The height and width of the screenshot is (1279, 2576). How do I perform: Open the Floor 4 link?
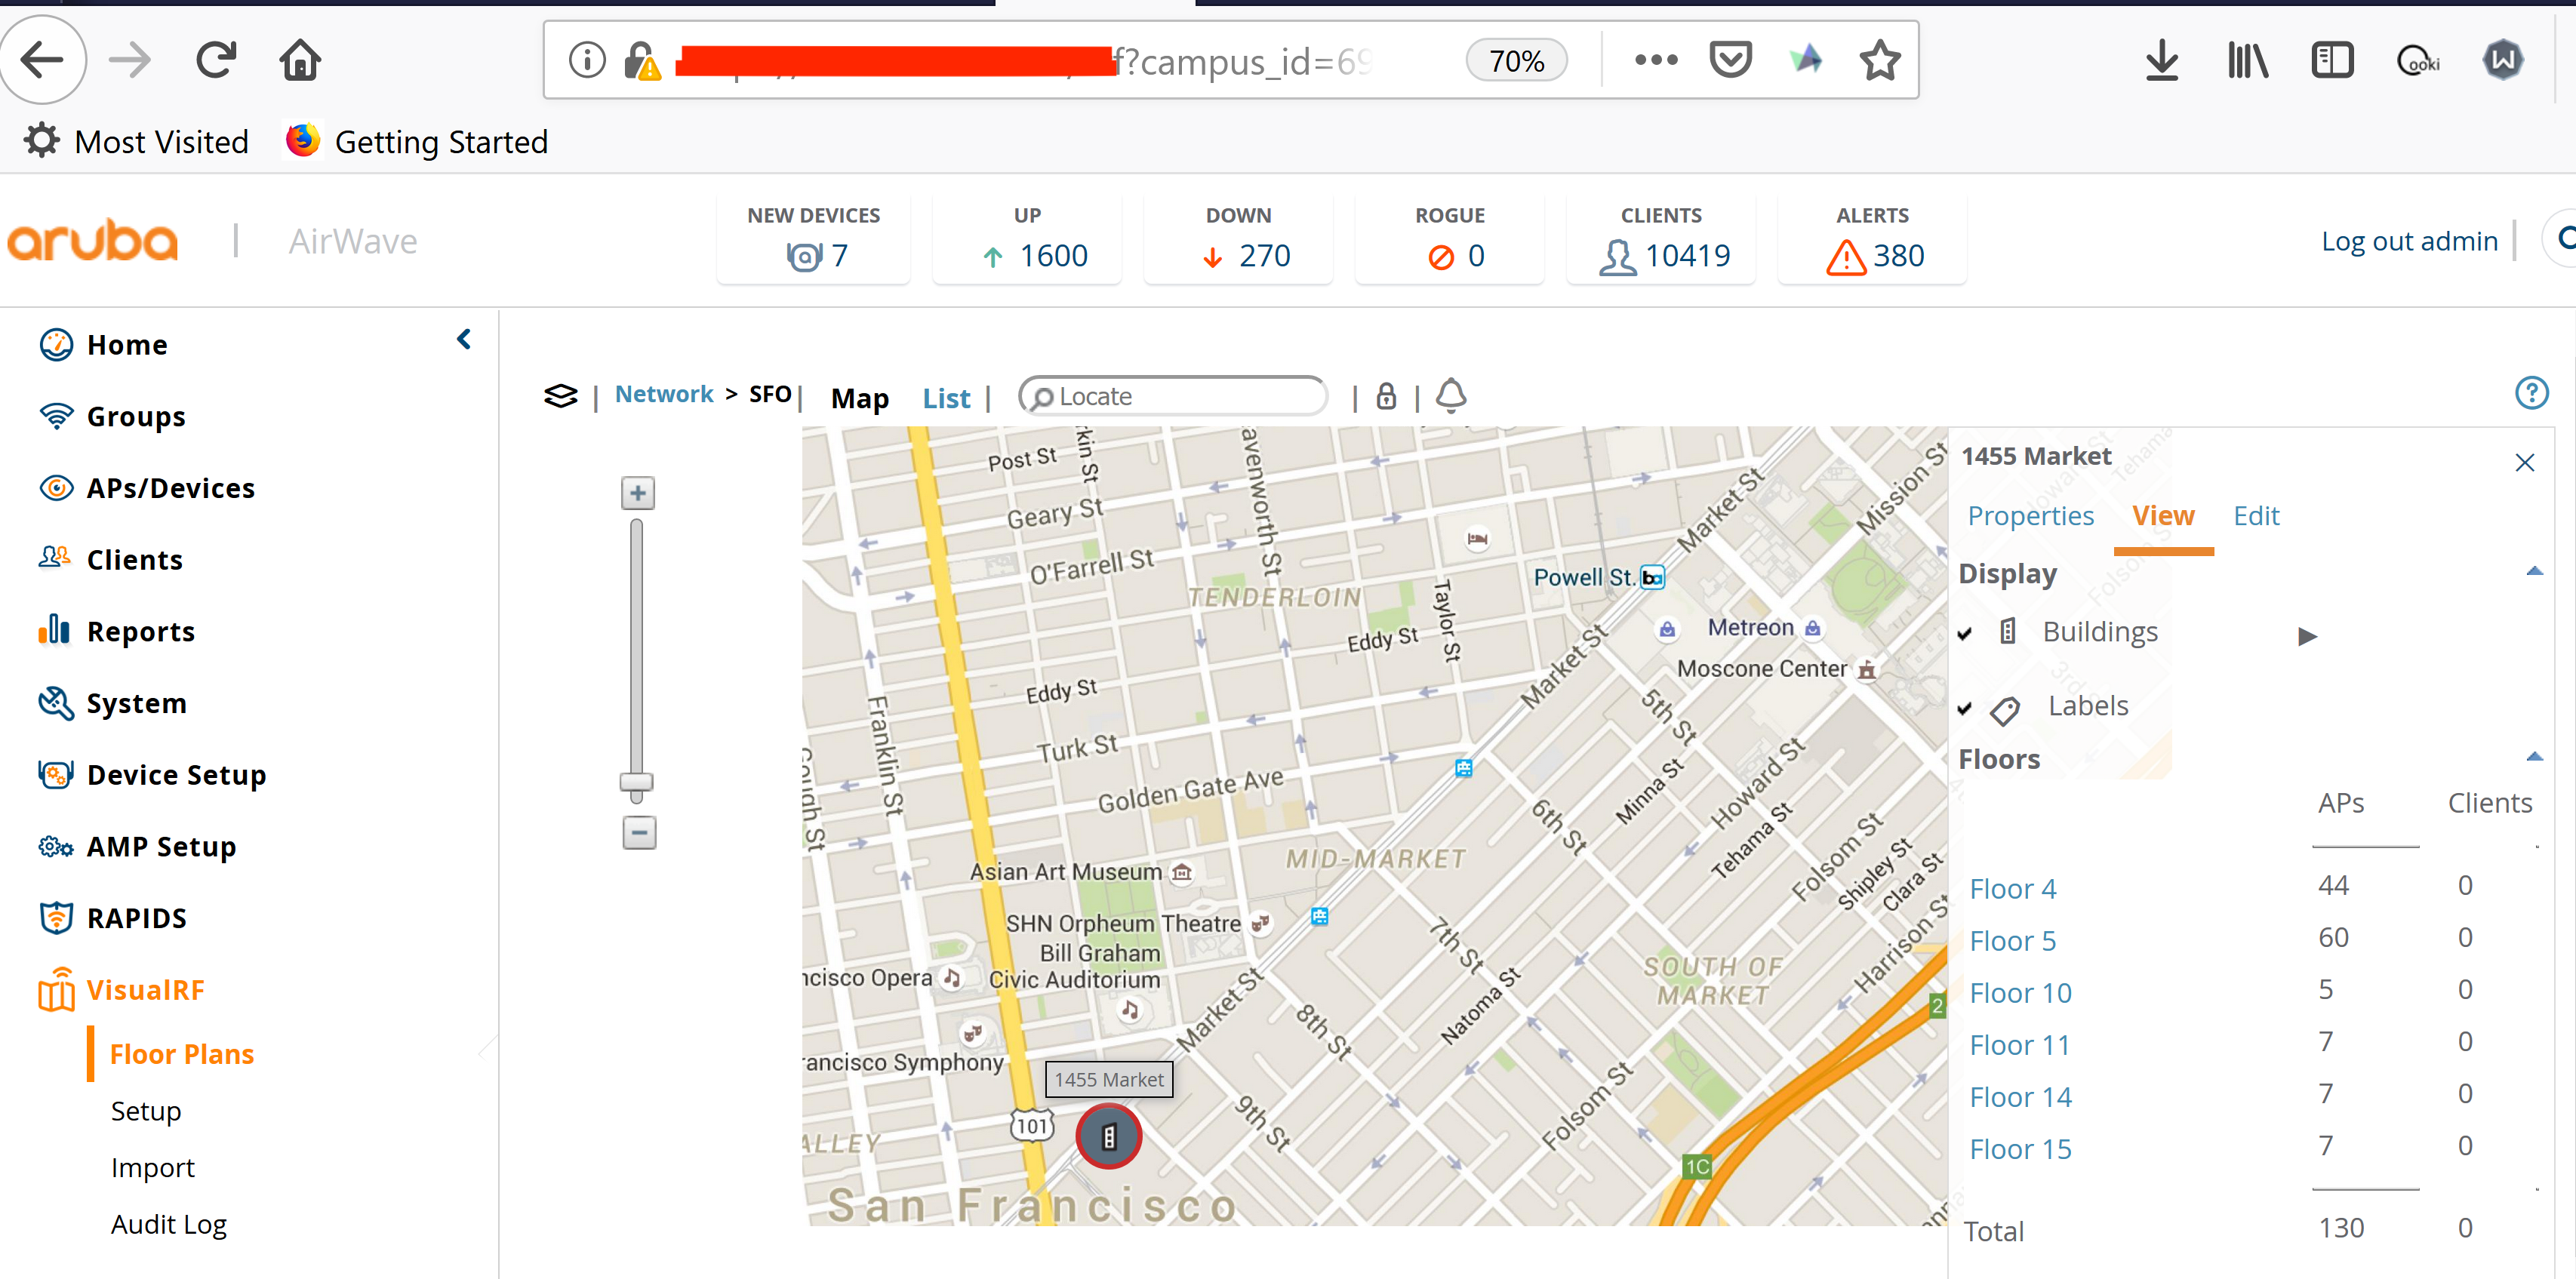click(x=2012, y=889)
